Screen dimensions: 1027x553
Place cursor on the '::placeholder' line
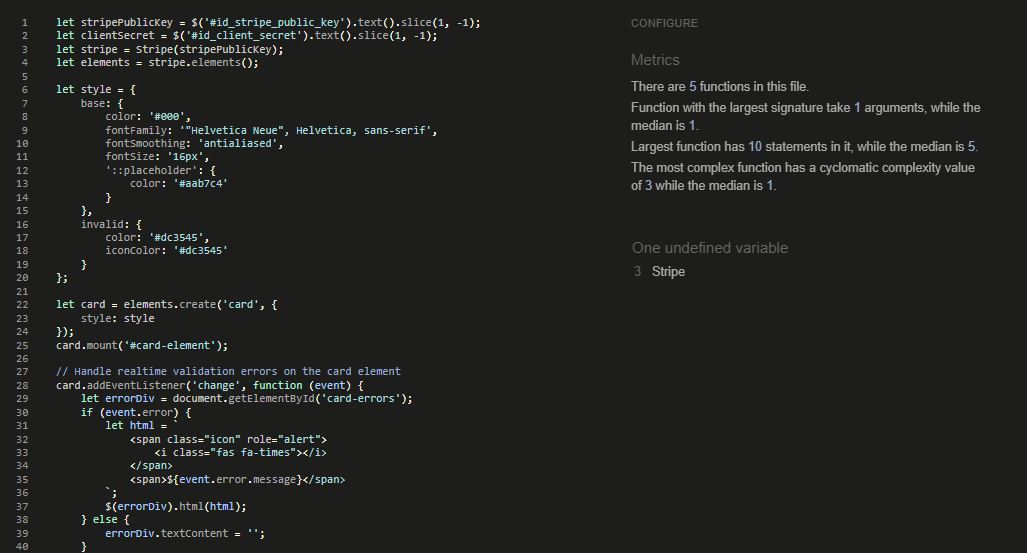[160, 170]
